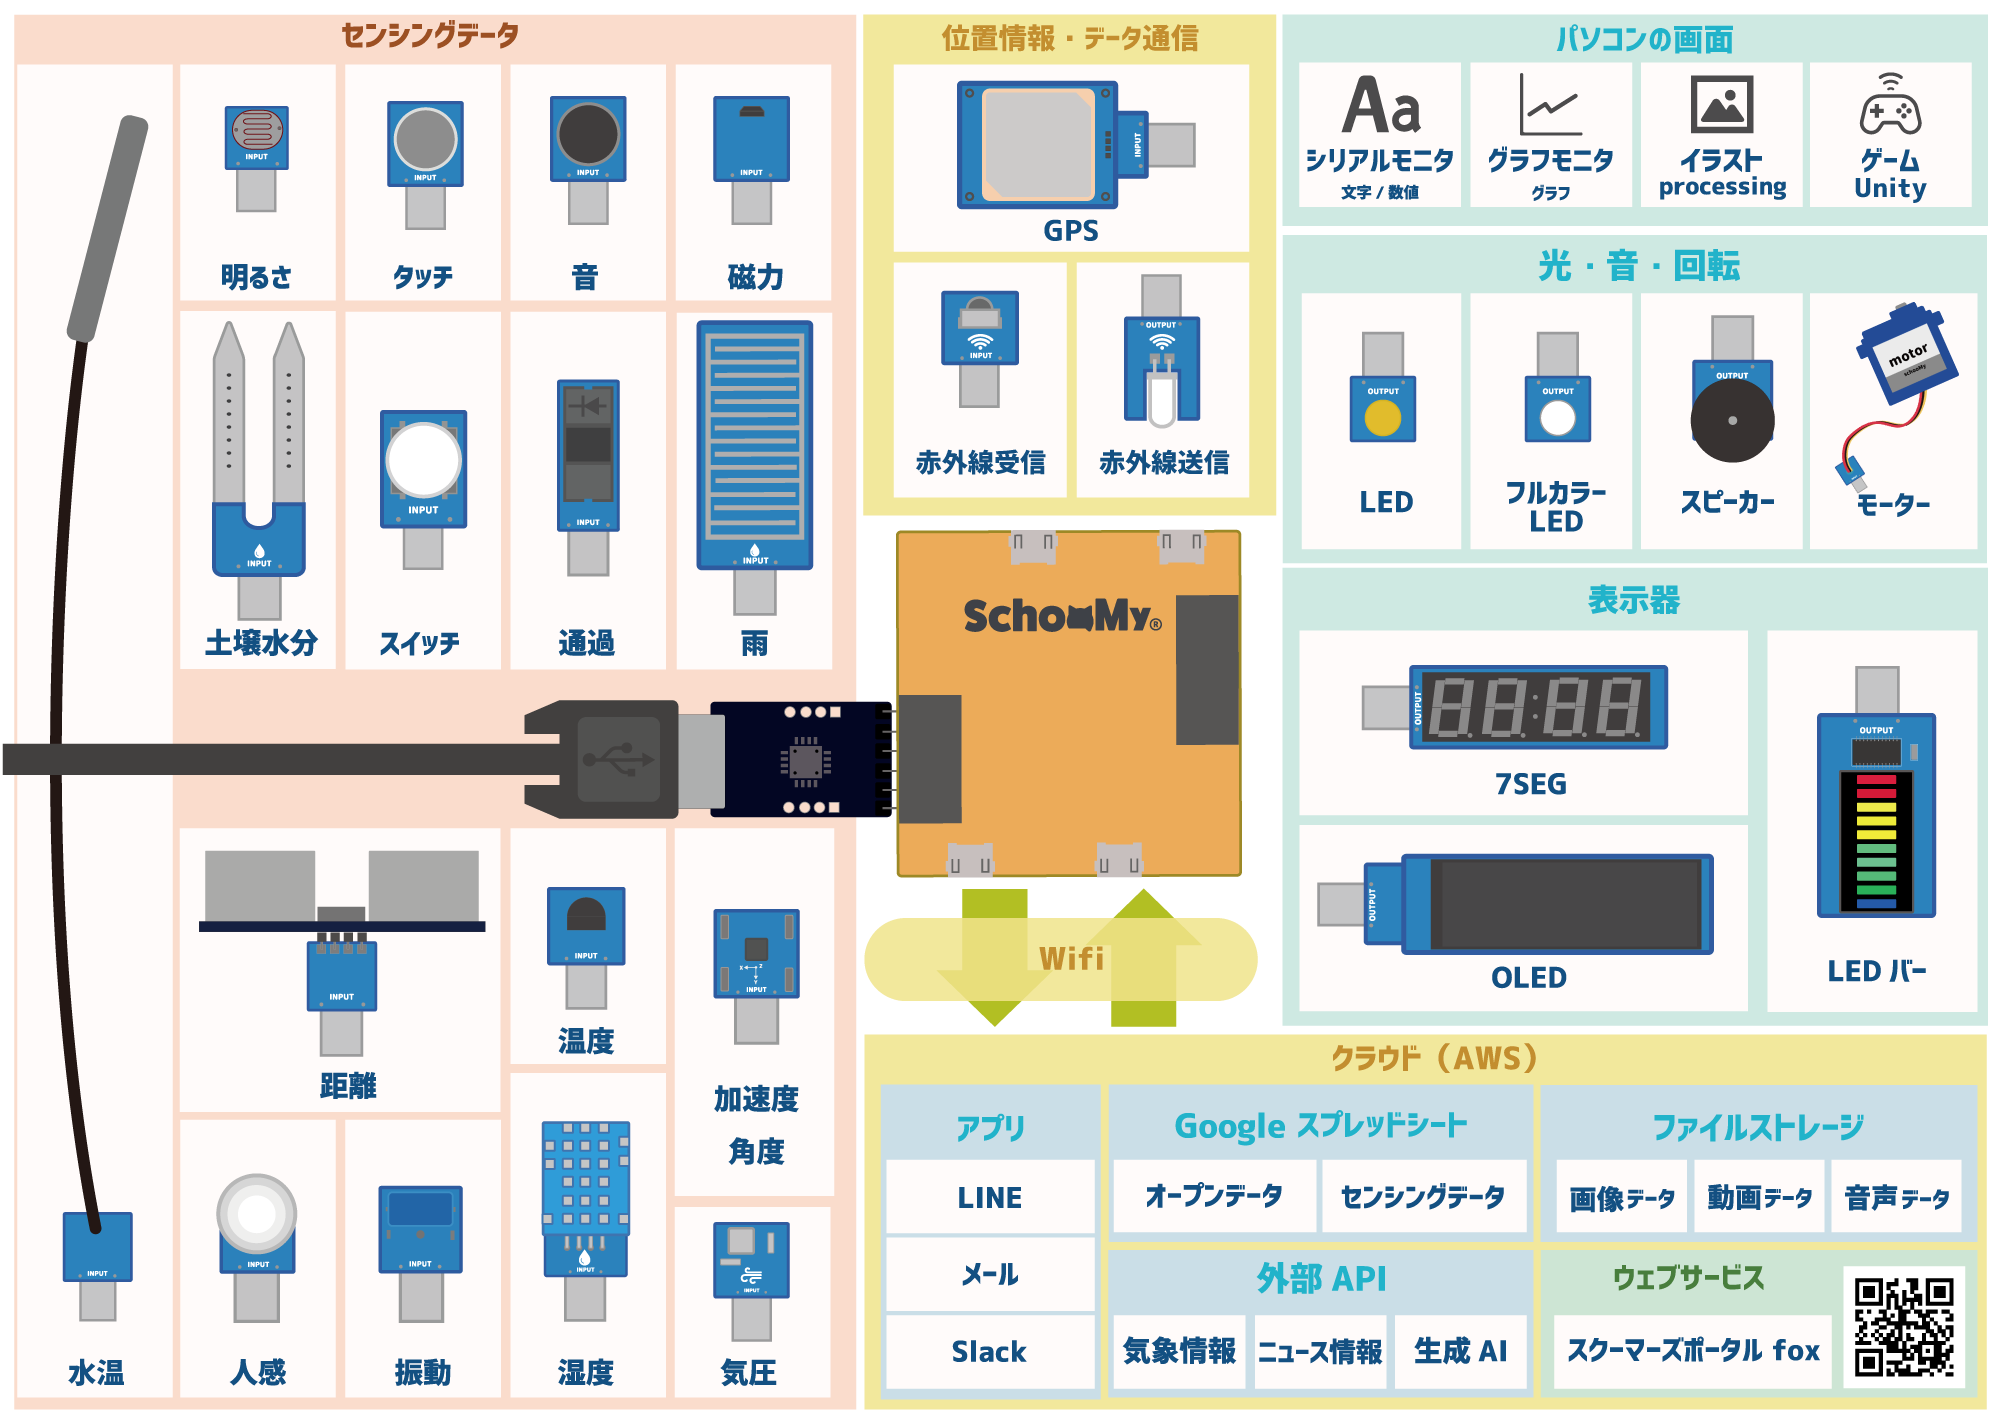Click the Slack app button
Image resolution: width=2000 pixels, height=1413 pixels.
tap(989, 1352)
